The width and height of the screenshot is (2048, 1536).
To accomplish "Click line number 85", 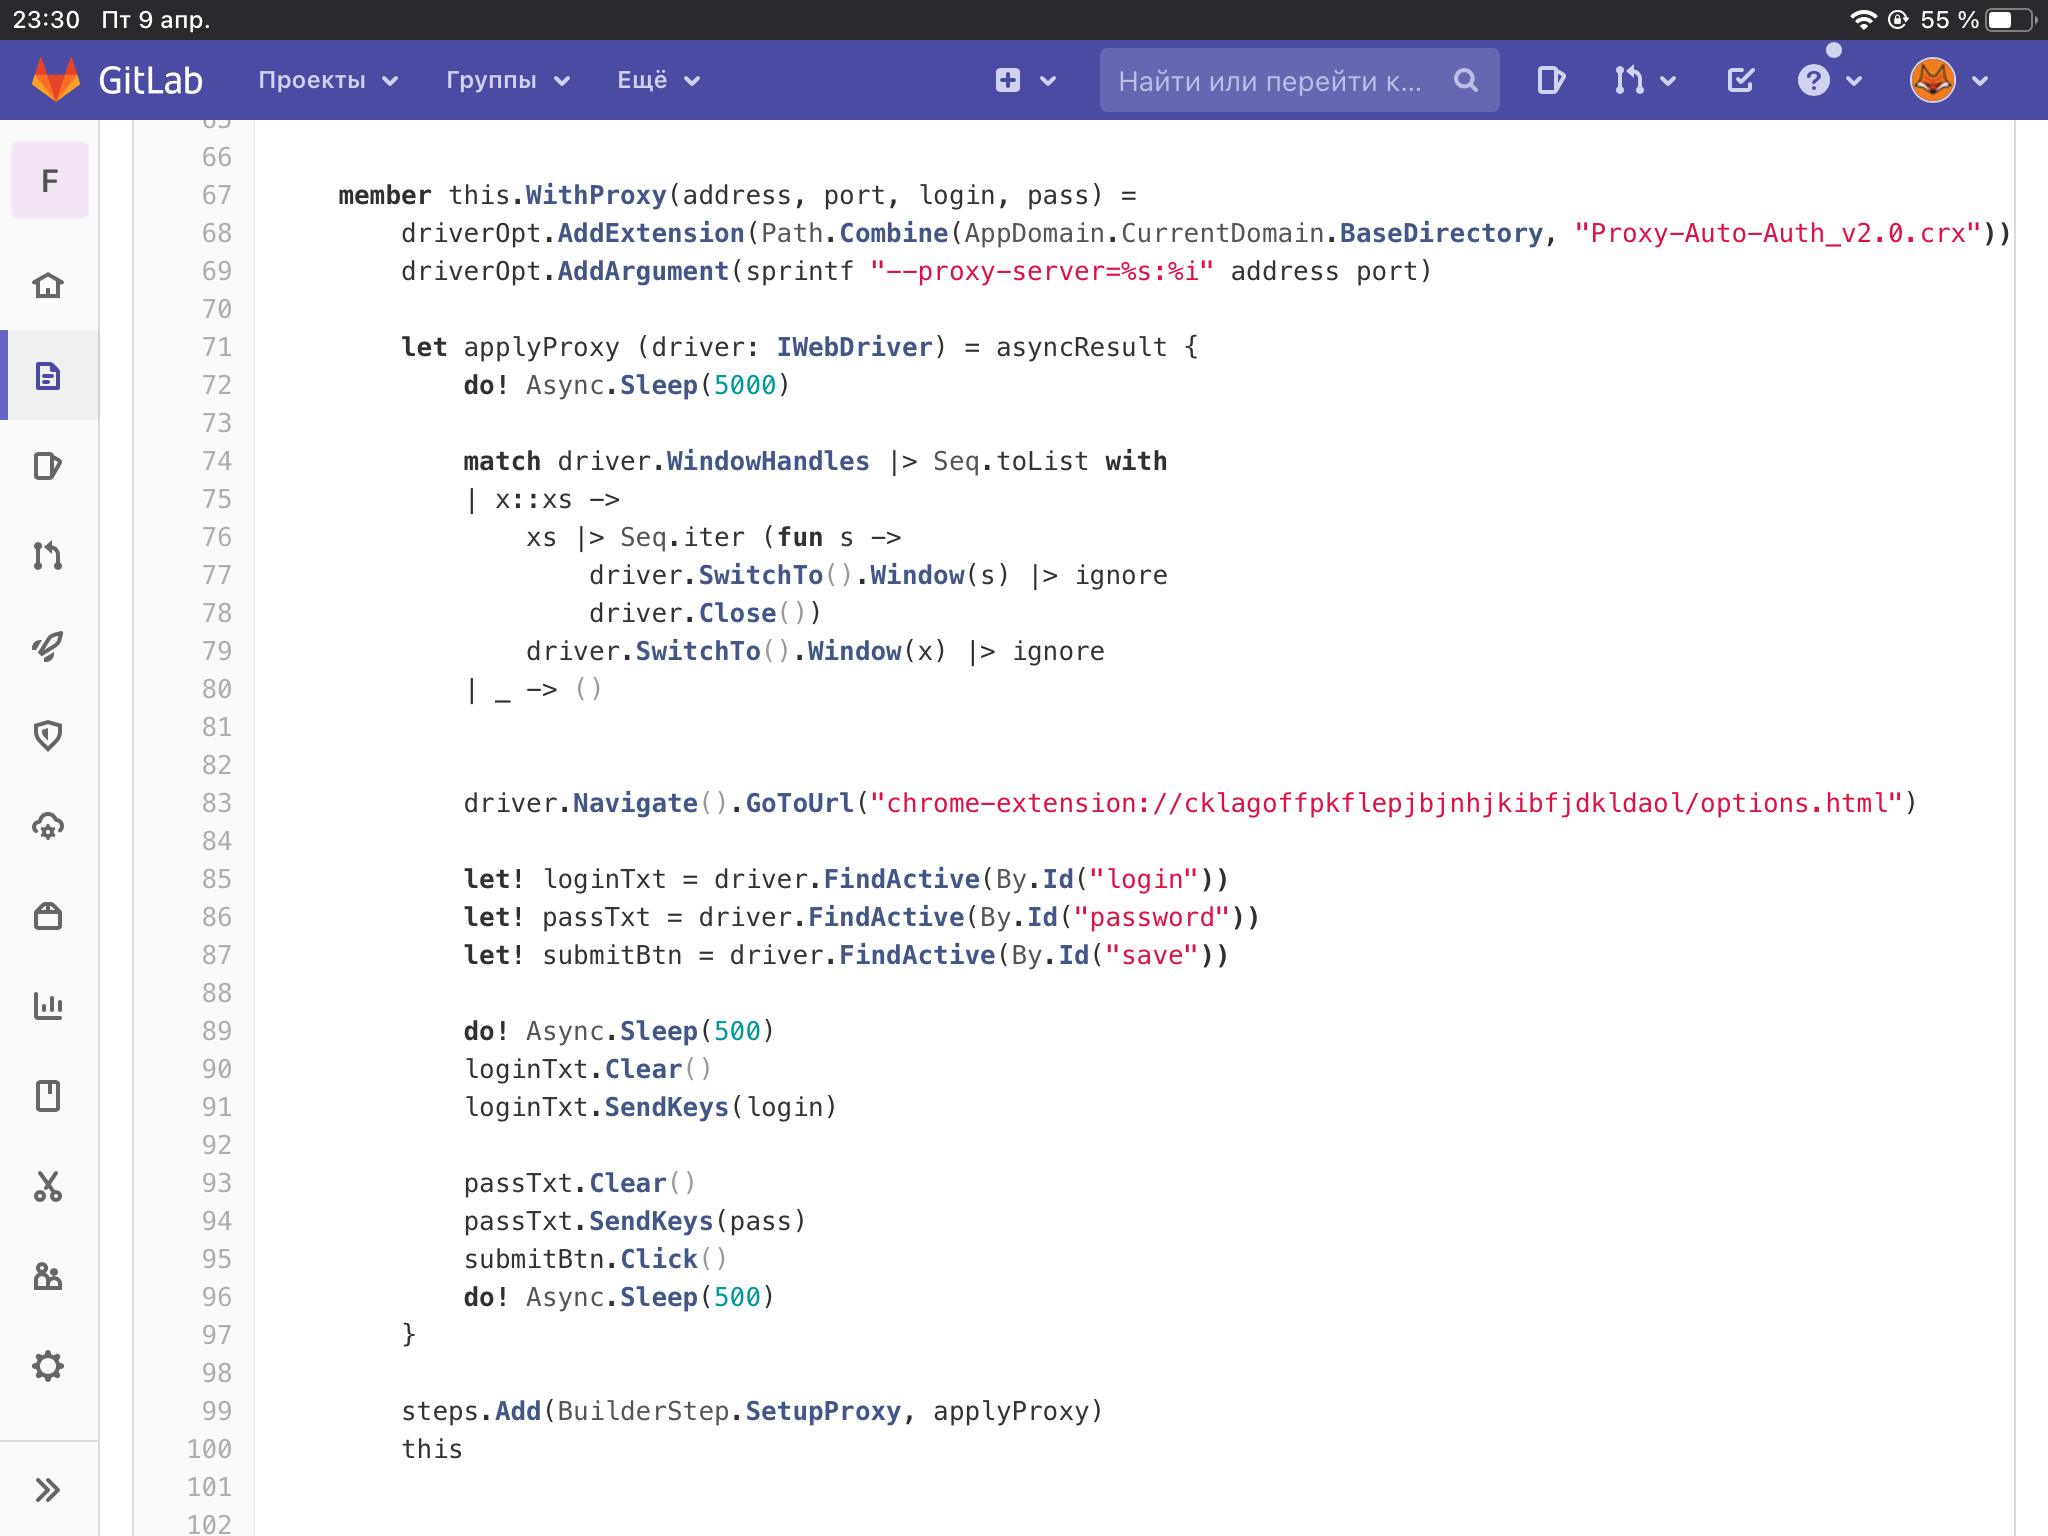I will click(x=217, y=879).
